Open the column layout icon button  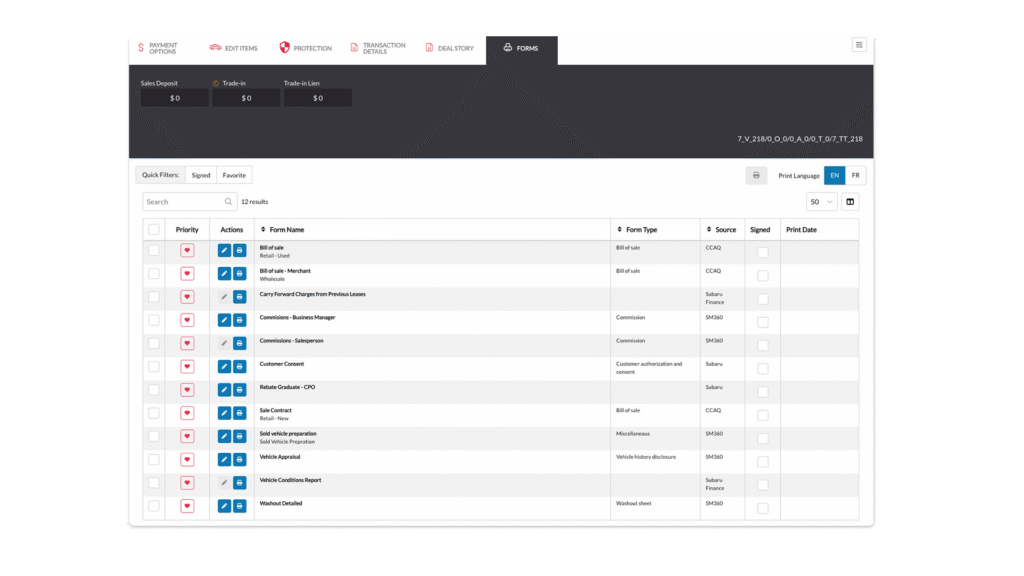[x=850, y=202]
